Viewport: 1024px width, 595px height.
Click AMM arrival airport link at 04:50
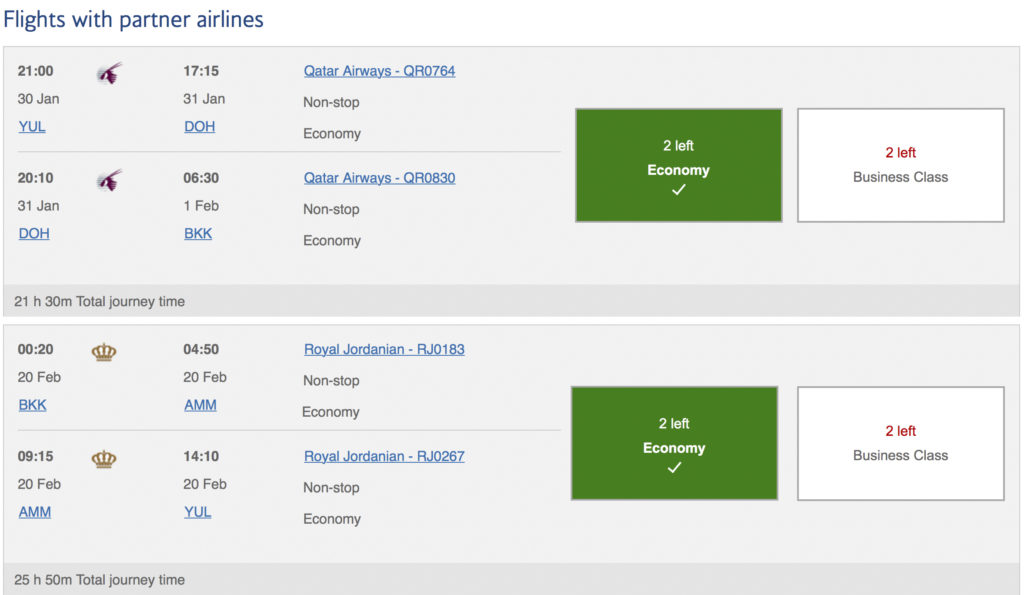click(x=200, y=405)
